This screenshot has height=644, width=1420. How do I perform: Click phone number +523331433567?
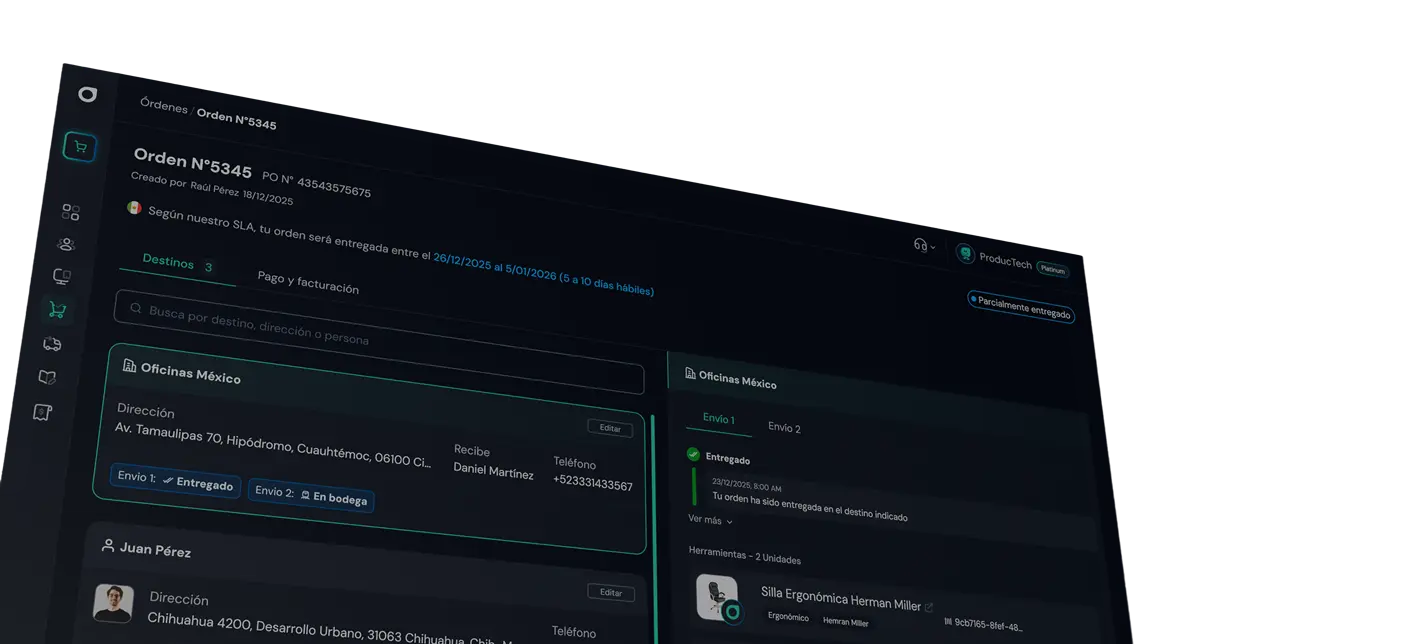coord(593,482)
